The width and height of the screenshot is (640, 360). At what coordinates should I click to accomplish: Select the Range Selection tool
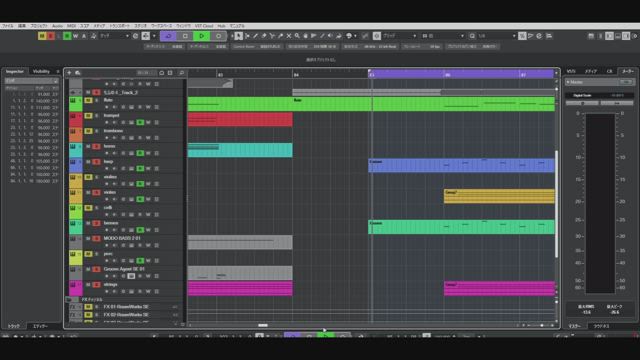[x=247, y=36]
